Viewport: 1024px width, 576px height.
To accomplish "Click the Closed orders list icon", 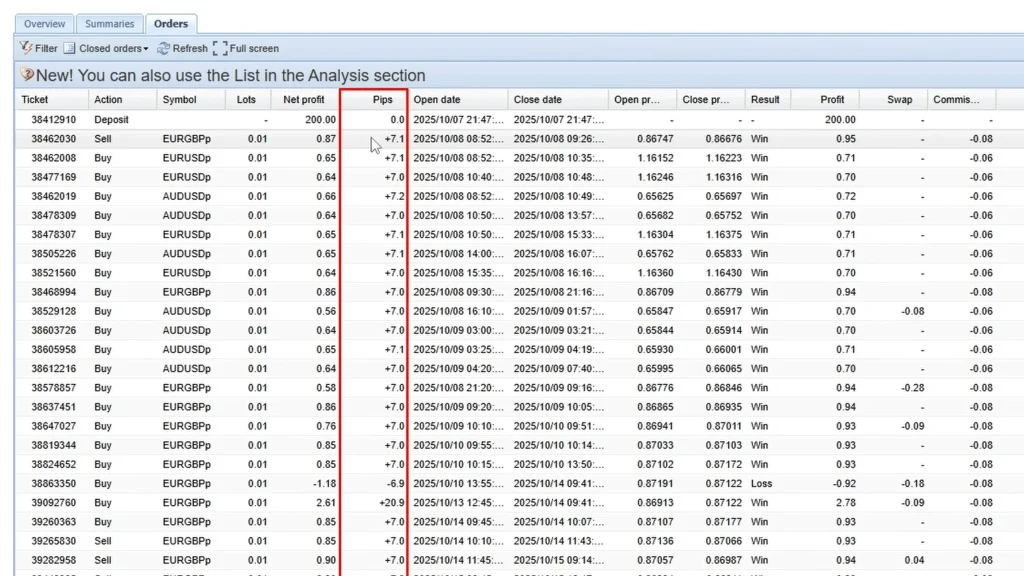I will [x=70, y=48].
